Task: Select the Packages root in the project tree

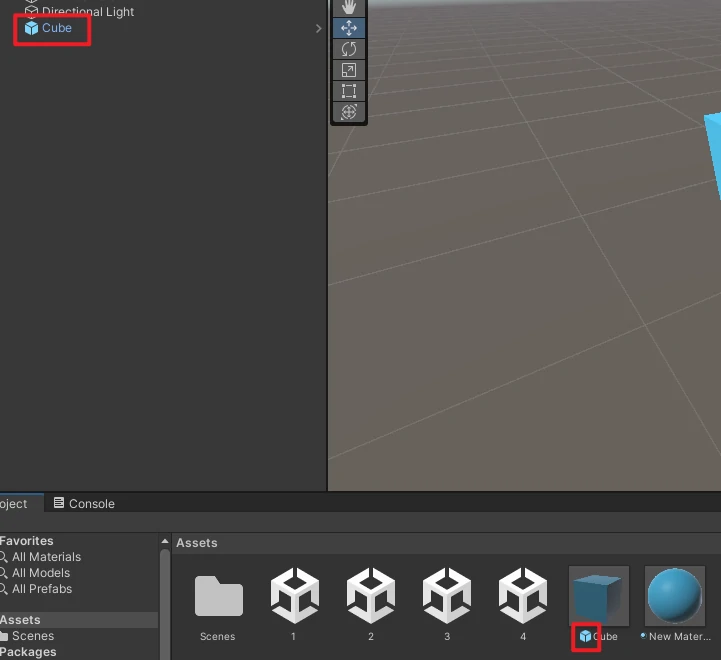Action: (28, 652)
